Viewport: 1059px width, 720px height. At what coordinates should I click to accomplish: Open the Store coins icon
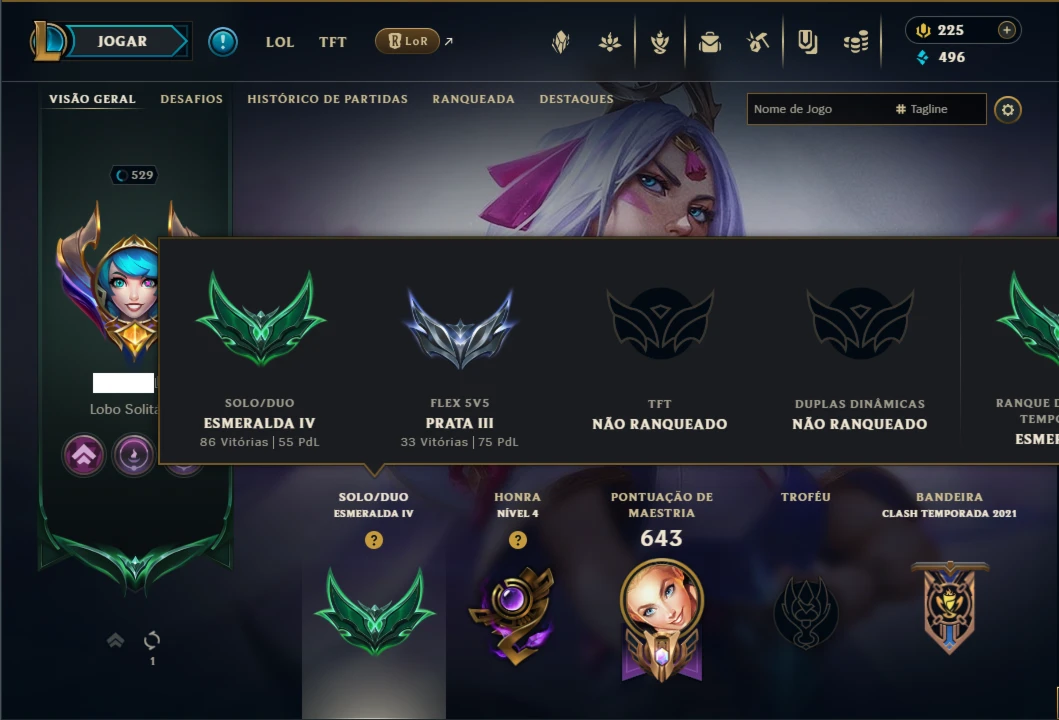(856, 43)
